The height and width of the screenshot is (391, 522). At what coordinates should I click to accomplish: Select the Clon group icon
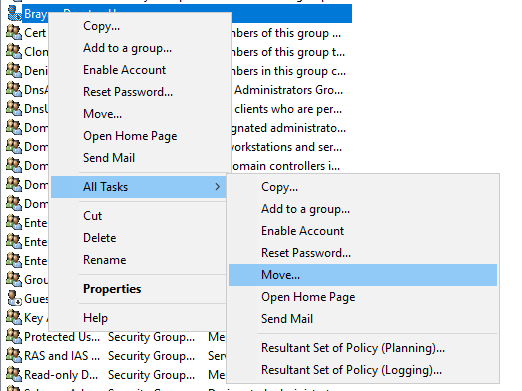14,51
